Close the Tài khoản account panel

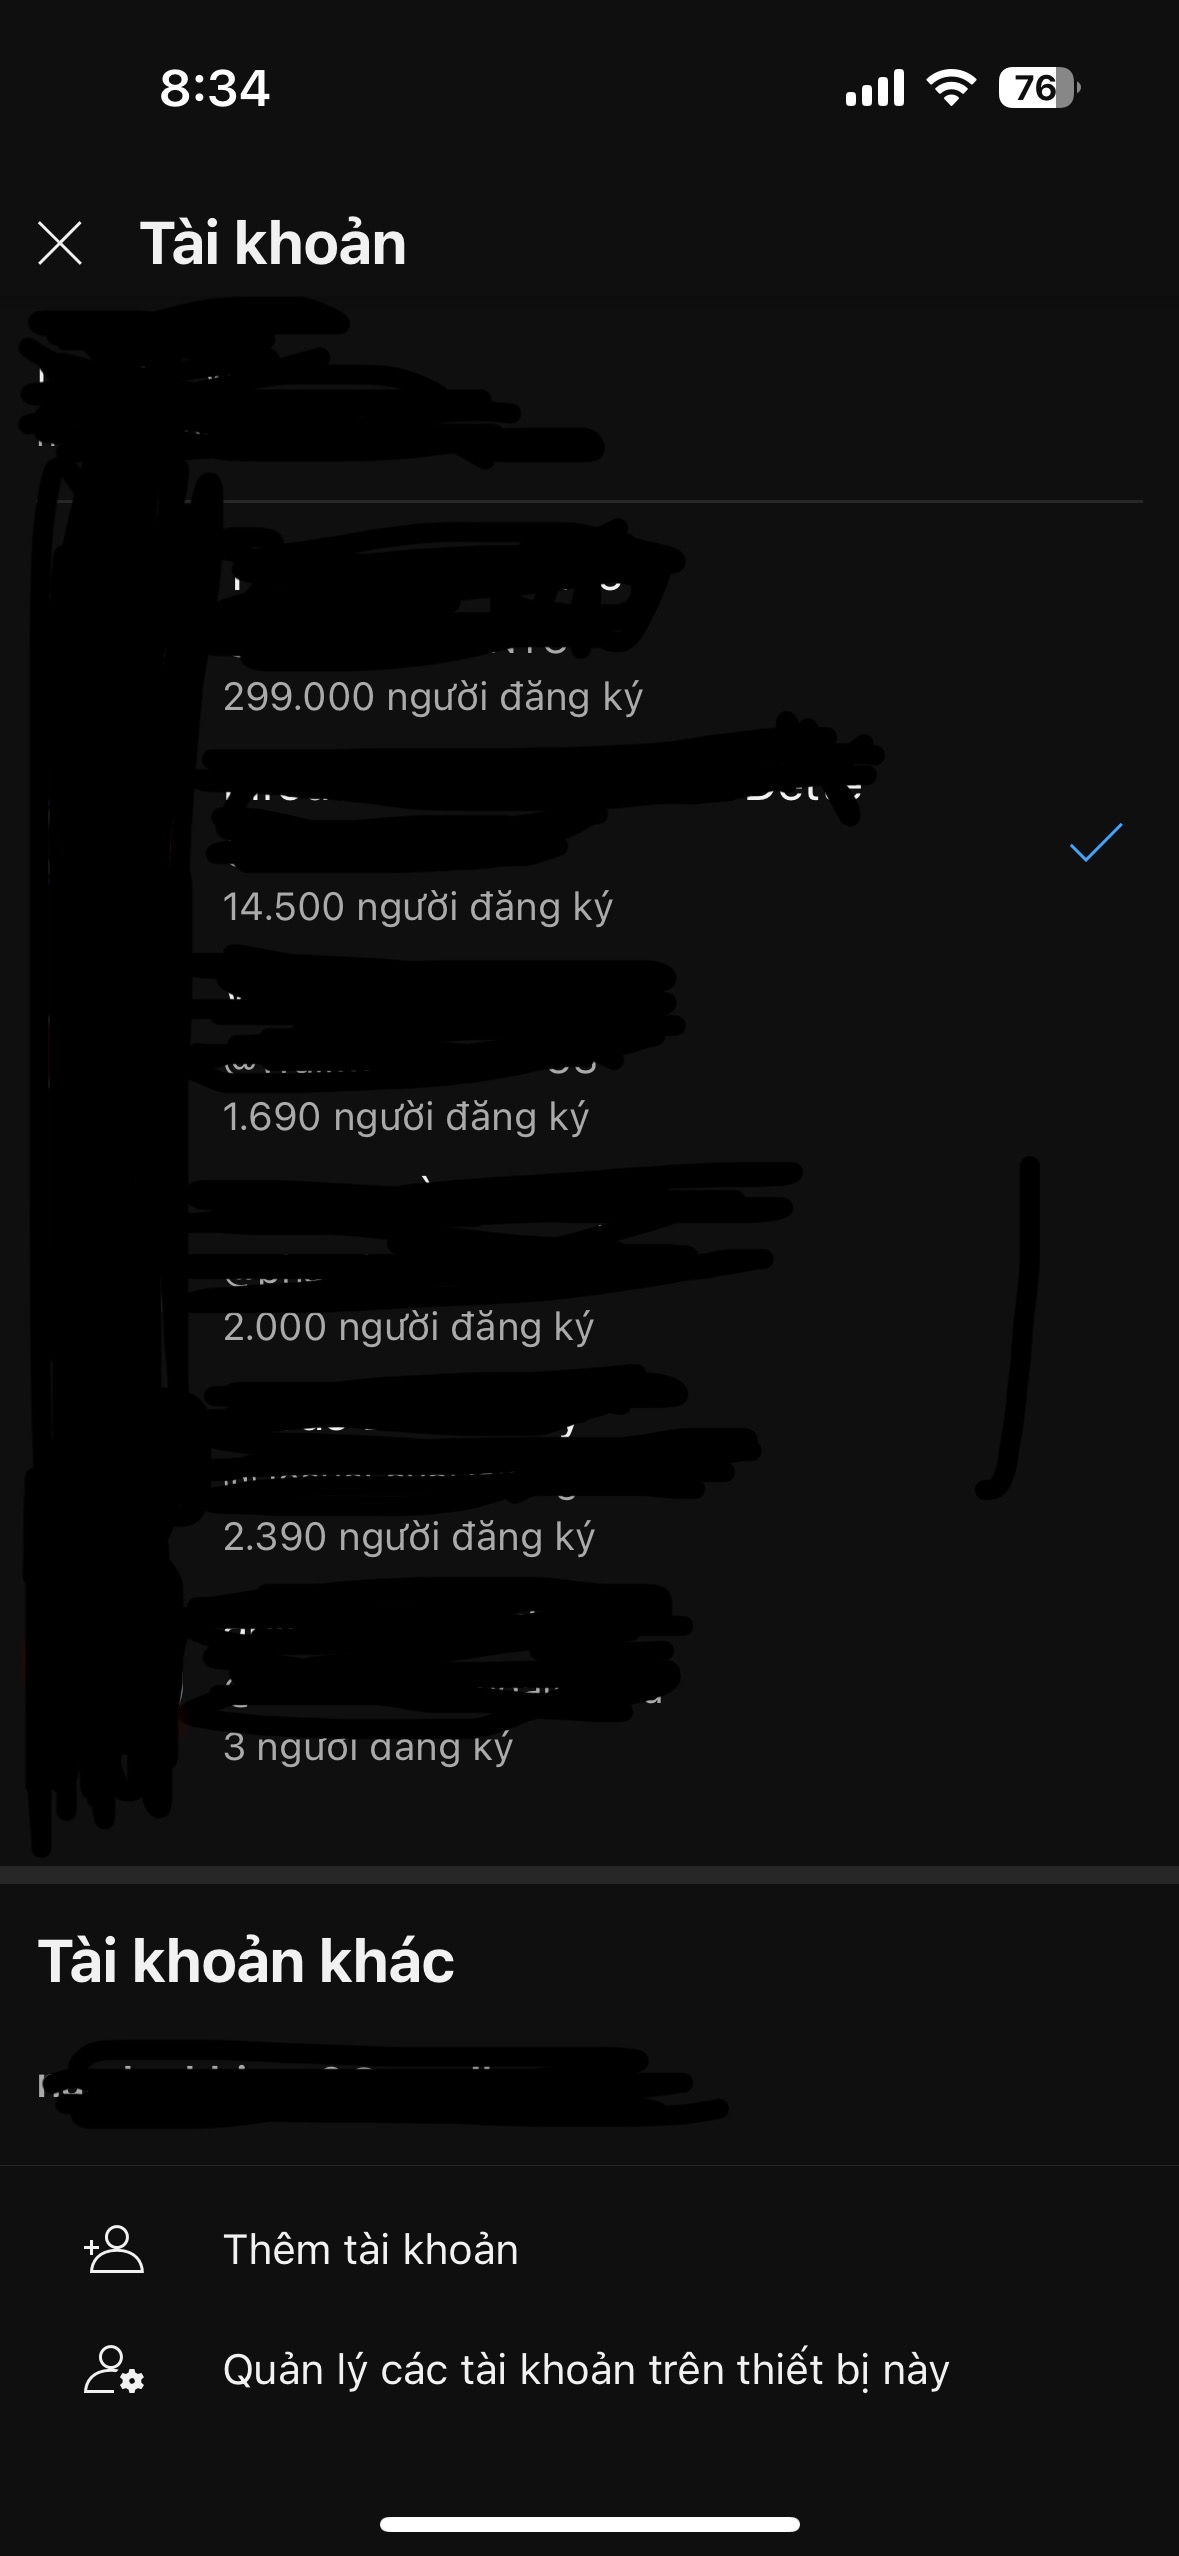click(60, 243)
